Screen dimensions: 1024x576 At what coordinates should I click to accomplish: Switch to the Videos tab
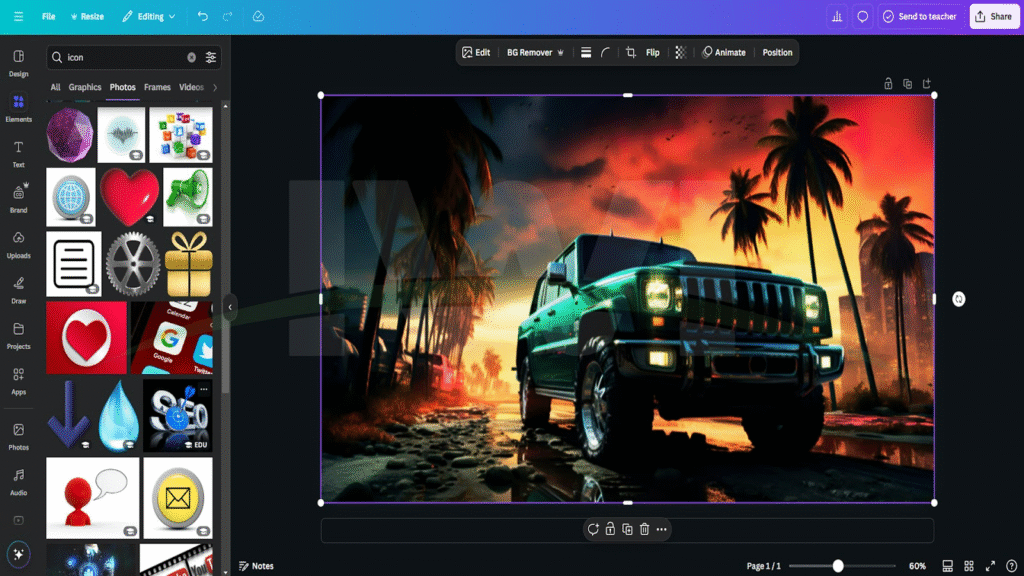click(x=191, y=87)
